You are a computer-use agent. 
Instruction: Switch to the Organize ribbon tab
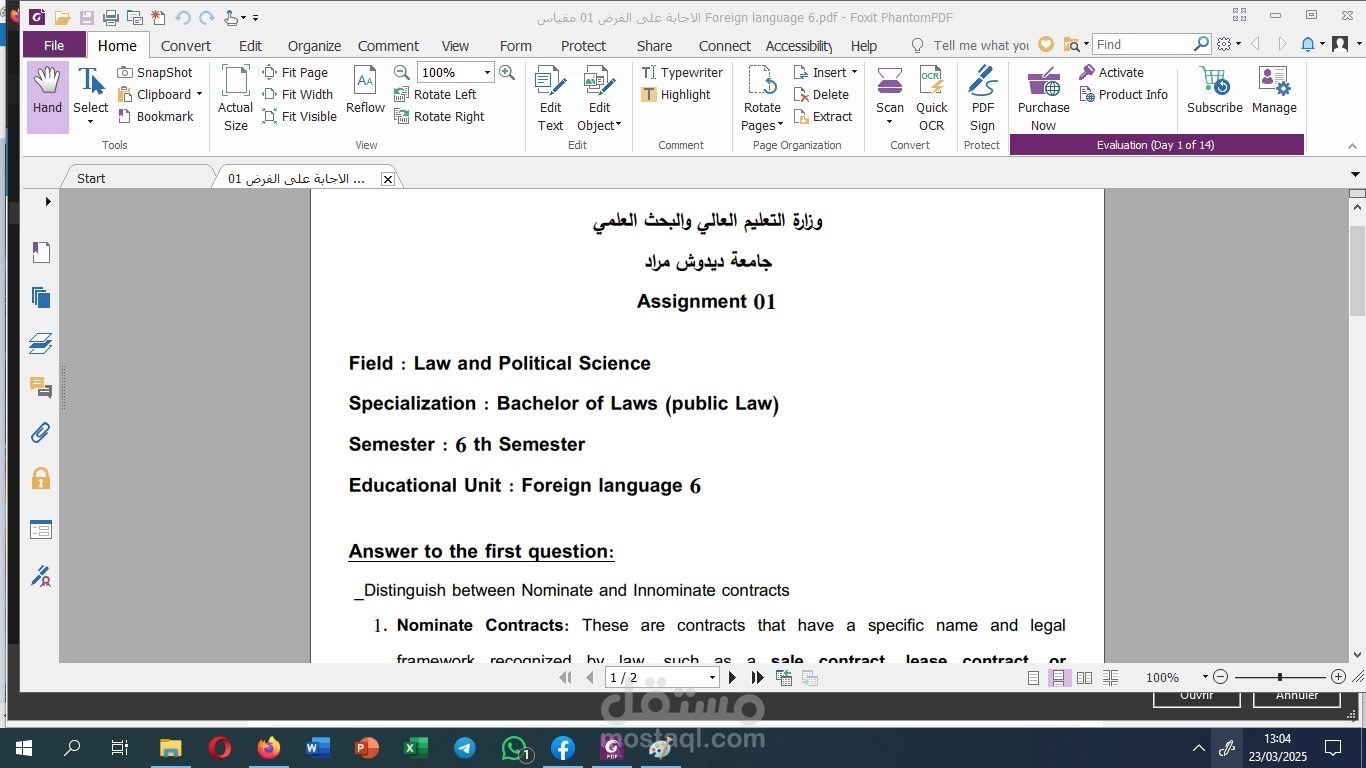pyautogui.click(x=314, y=45)
